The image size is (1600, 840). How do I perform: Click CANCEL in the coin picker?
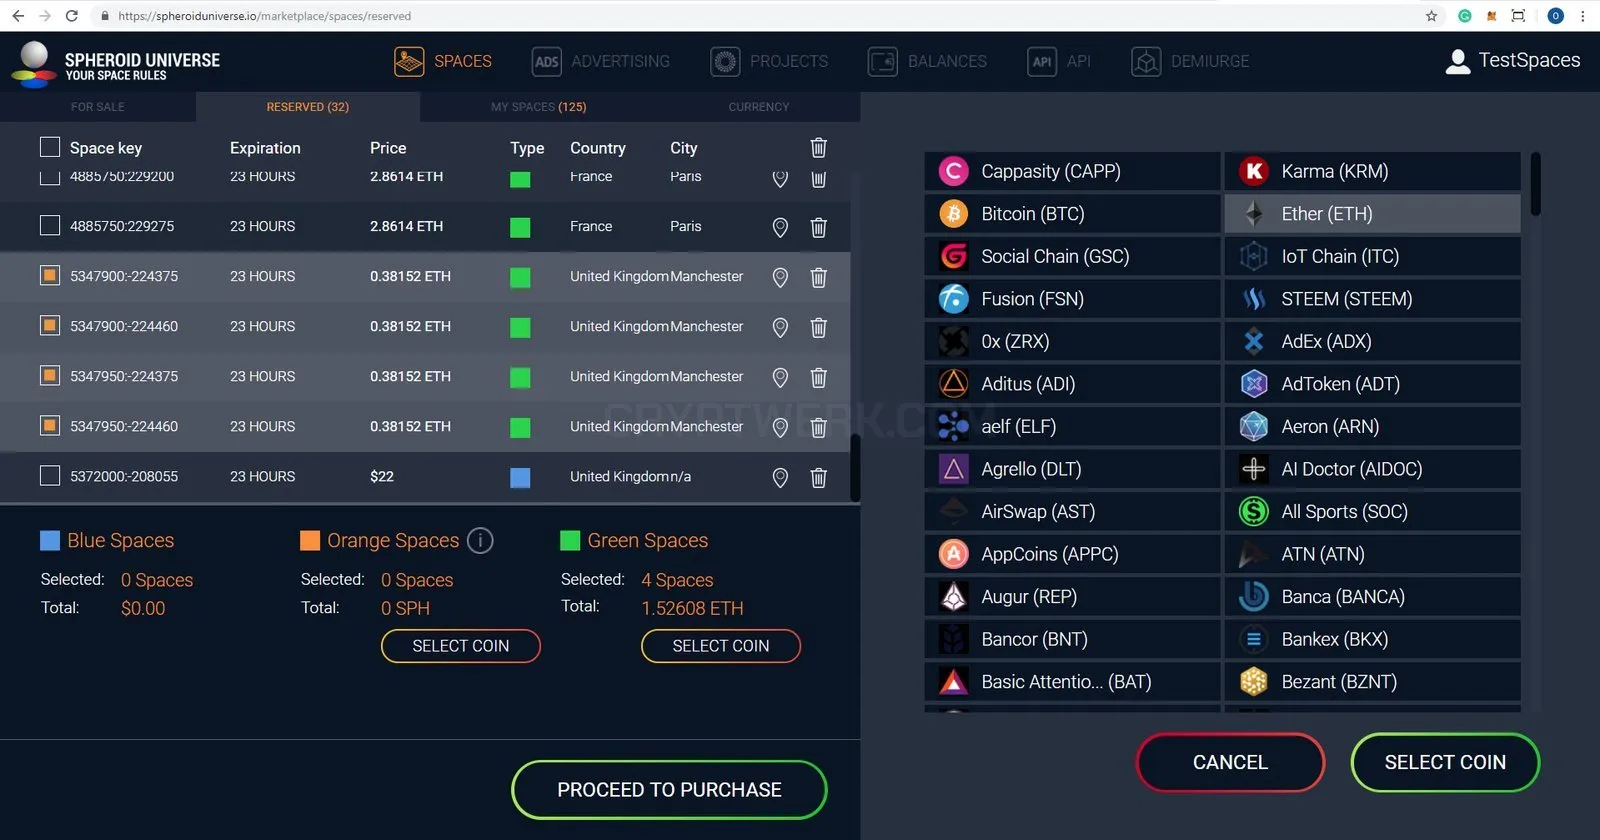click(1230, 763)
